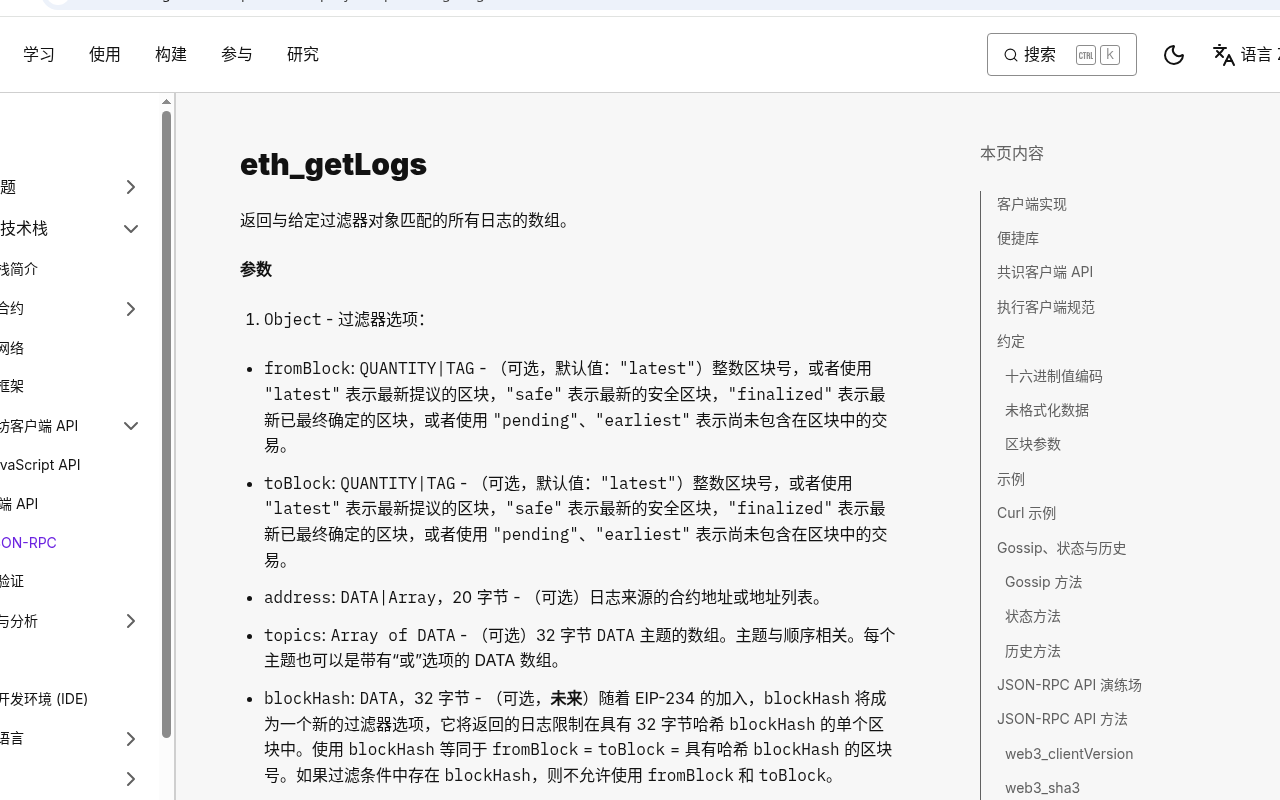Click the search magnifier icon
1280x800 pixels.
pyautogui.click(x=1011, y=55)
